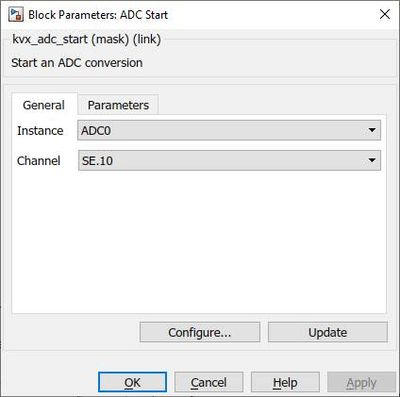Viewport: 400px width, 397px height.
Task: Click the Block Parameters: ADC Start title
Action: point(98,15)
